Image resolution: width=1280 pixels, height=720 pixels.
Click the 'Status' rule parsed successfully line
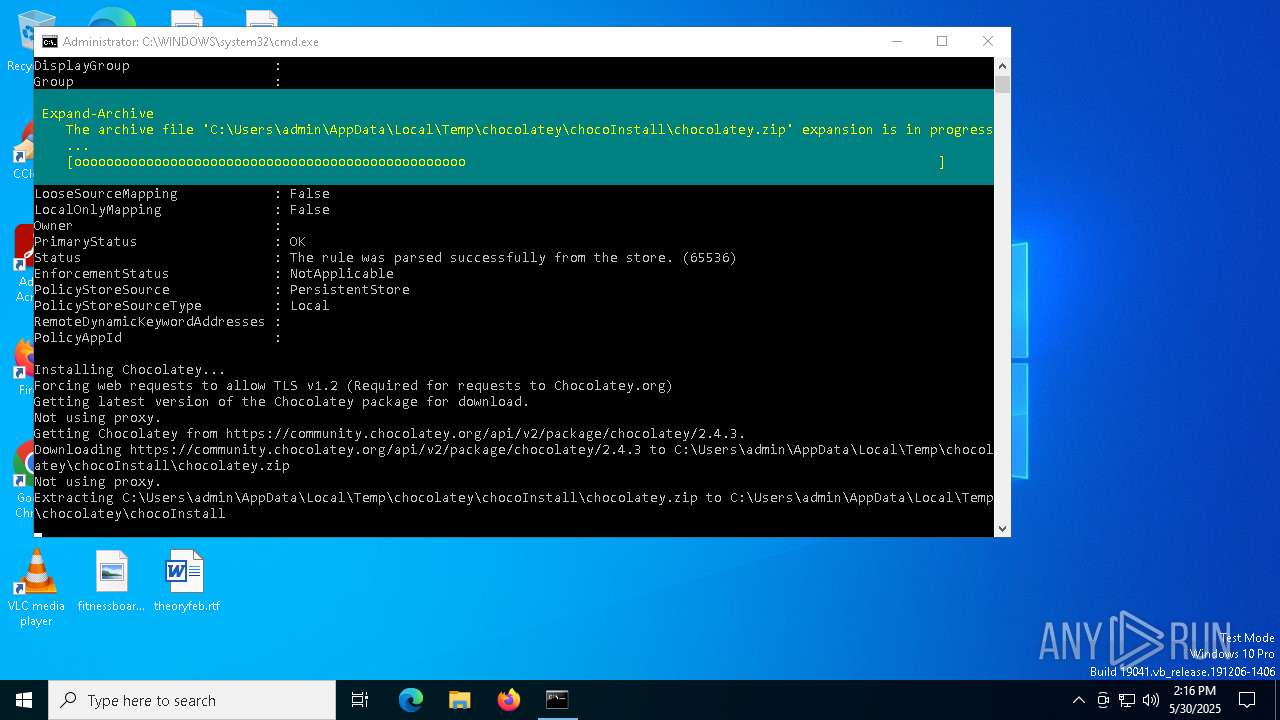click(385, 258)
